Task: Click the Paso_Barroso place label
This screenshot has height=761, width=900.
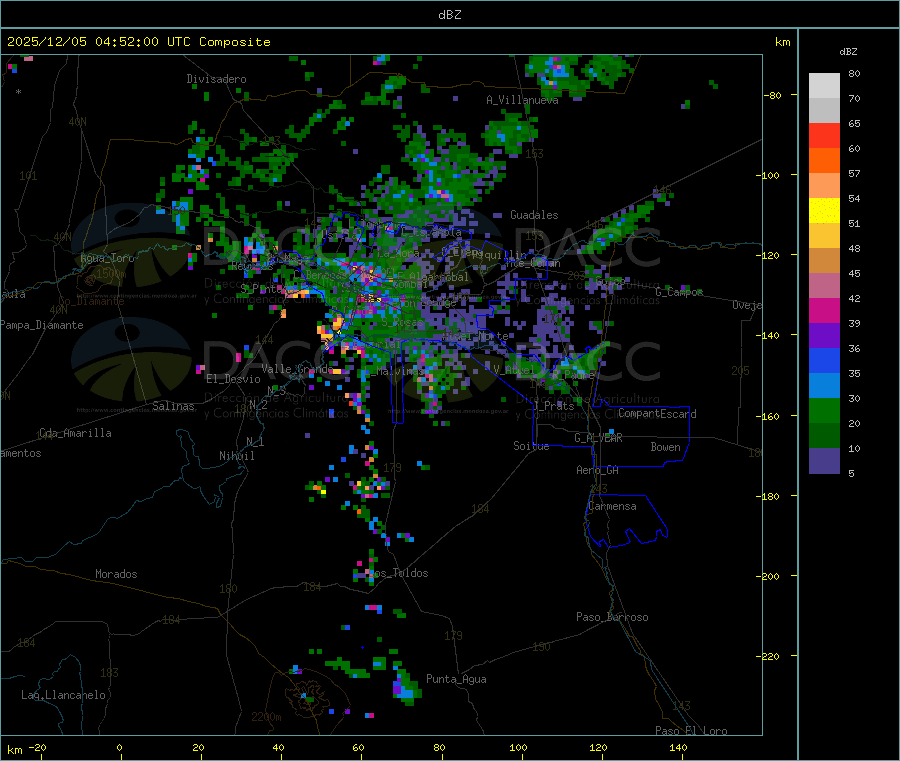Action: click(x=612, y=618)
